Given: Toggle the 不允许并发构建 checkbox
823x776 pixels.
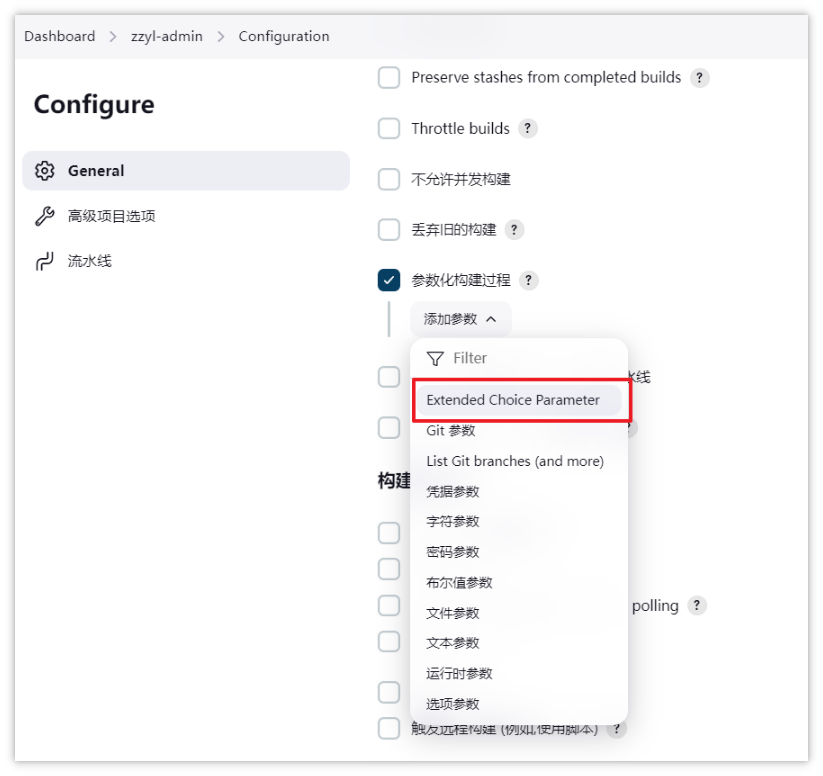Looking at the screenshot, I should (x=389, y=179).
